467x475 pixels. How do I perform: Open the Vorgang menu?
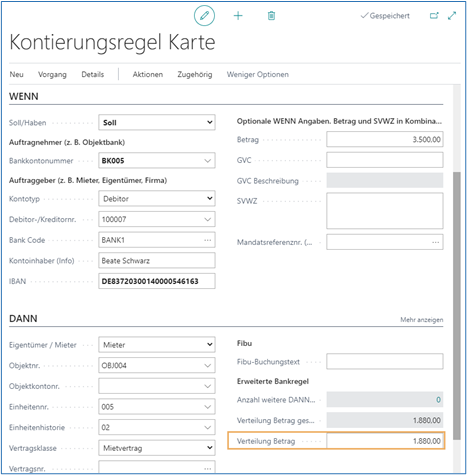[52, 74]
